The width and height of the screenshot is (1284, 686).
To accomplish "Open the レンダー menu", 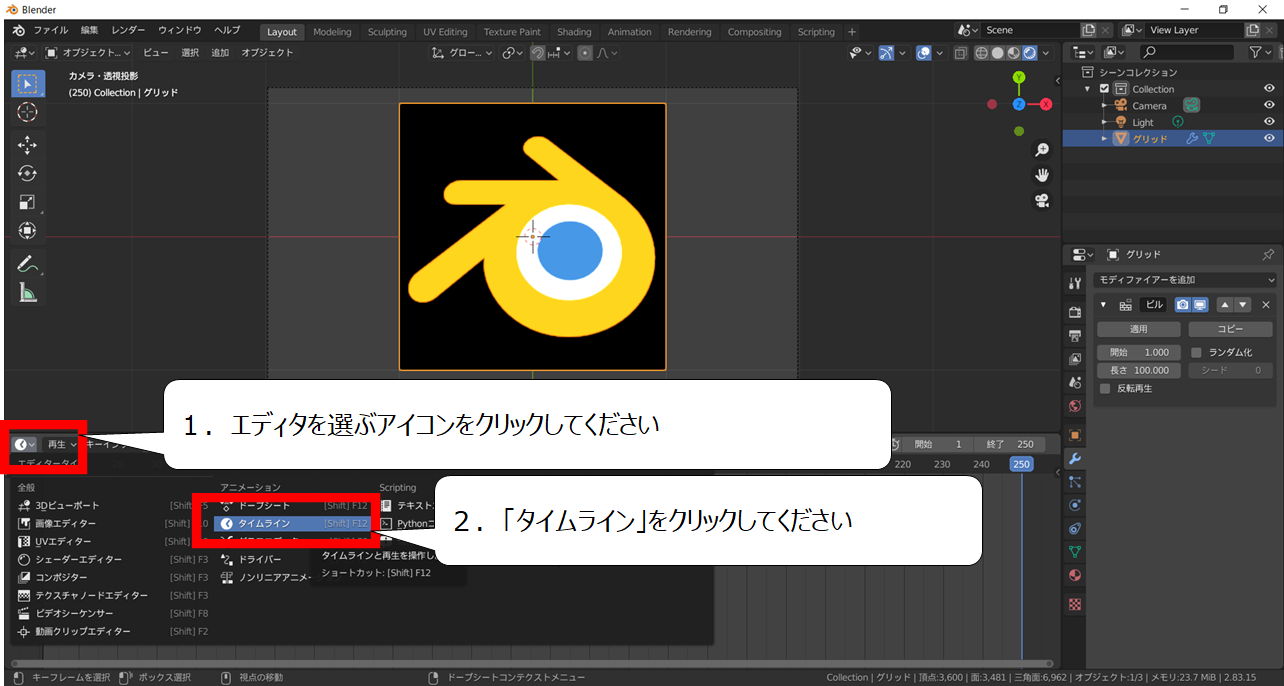I will 128,31.
